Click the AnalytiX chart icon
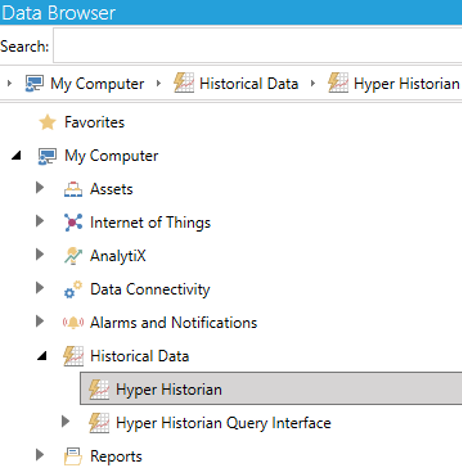The image size is (462, 469). 73,256
